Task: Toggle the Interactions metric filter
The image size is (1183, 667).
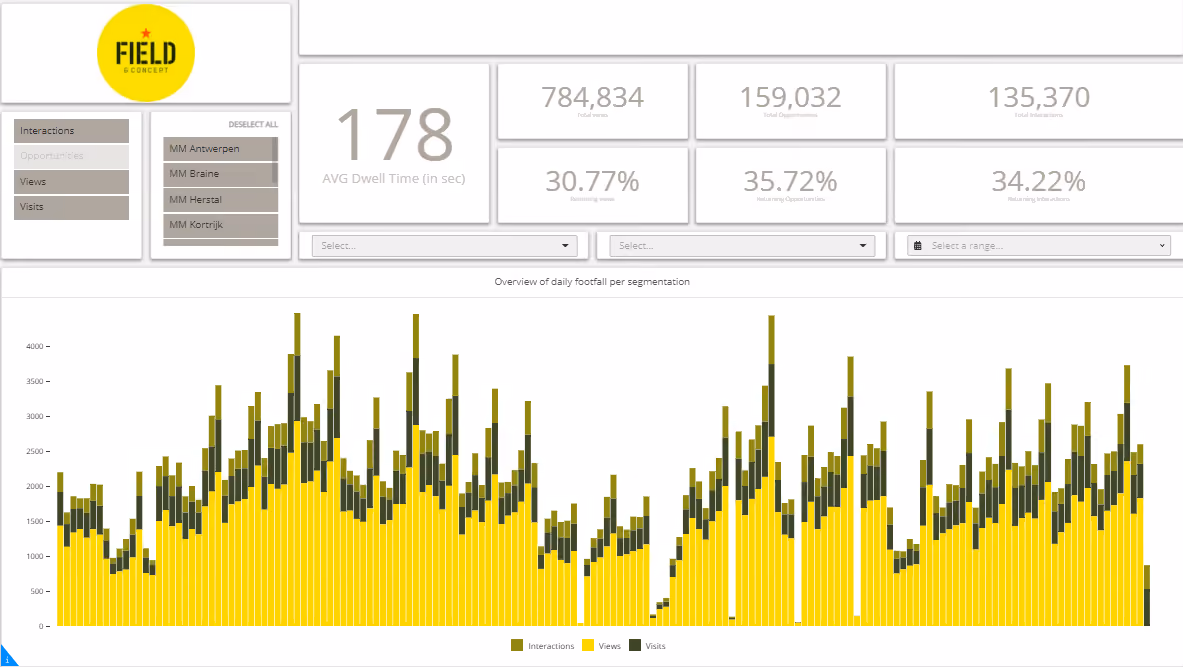Action: (71, 131)
